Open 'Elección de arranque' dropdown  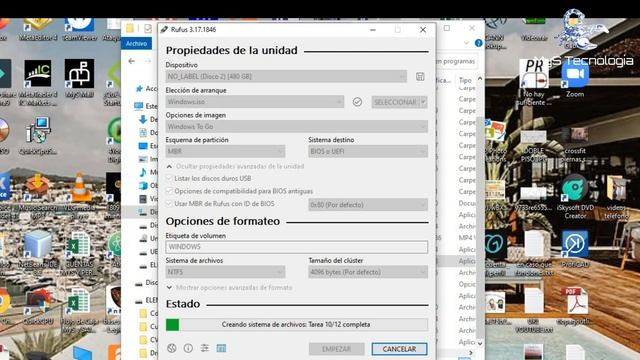[255, 102]
